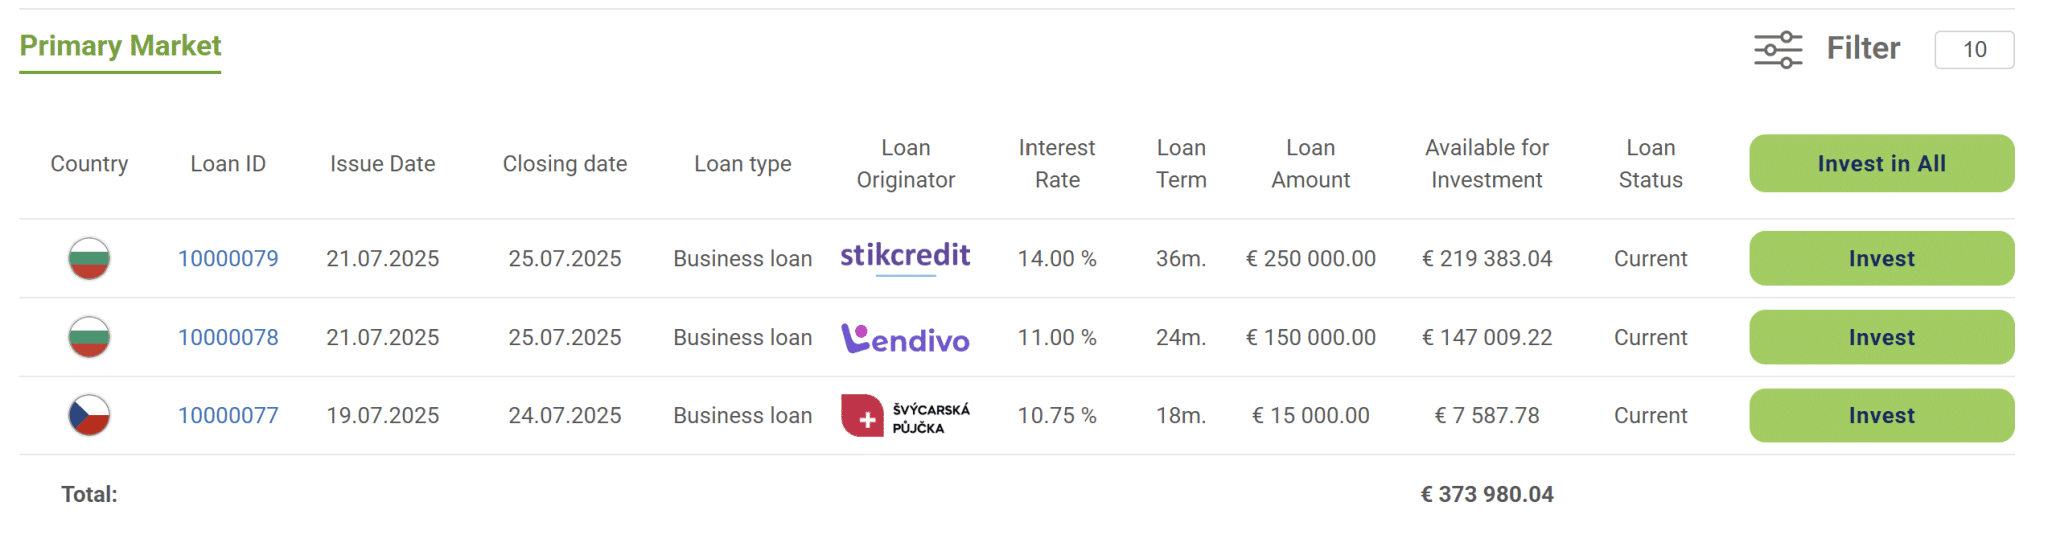Click the Czech flag for loan 10000077

click(89, 415)
